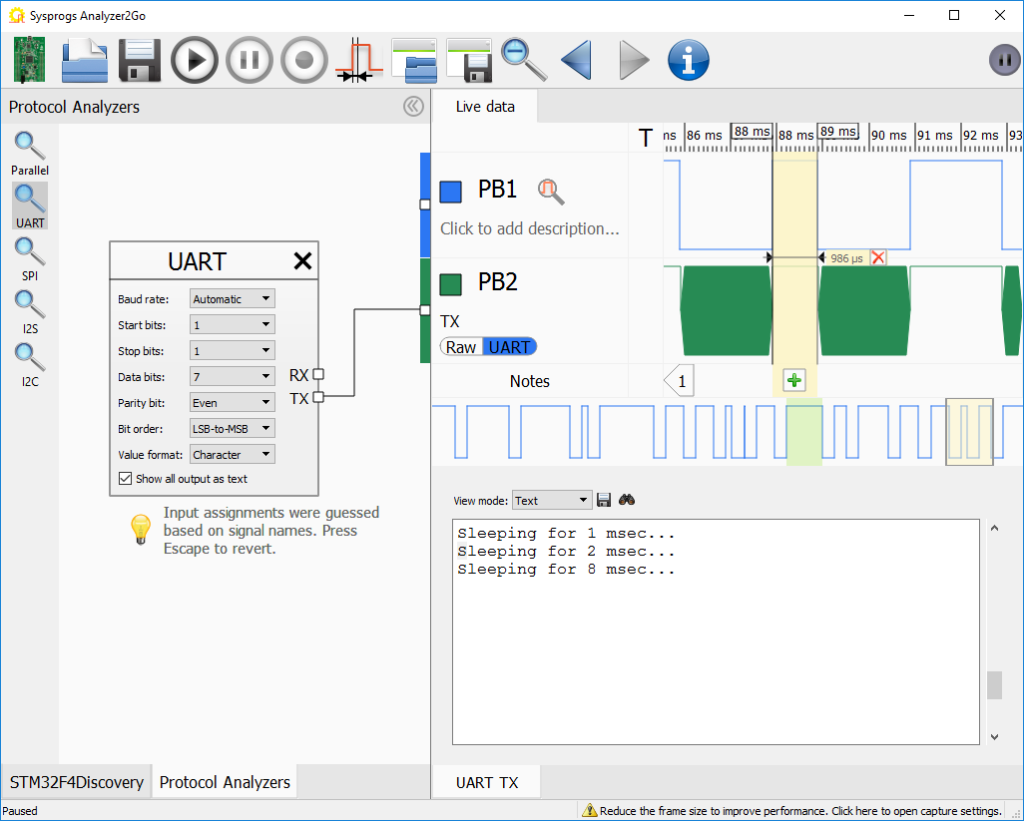Save decoded text output
The height and width of the screenshot is (821, 1024).
pyautogui.click(x=604, y=500)
